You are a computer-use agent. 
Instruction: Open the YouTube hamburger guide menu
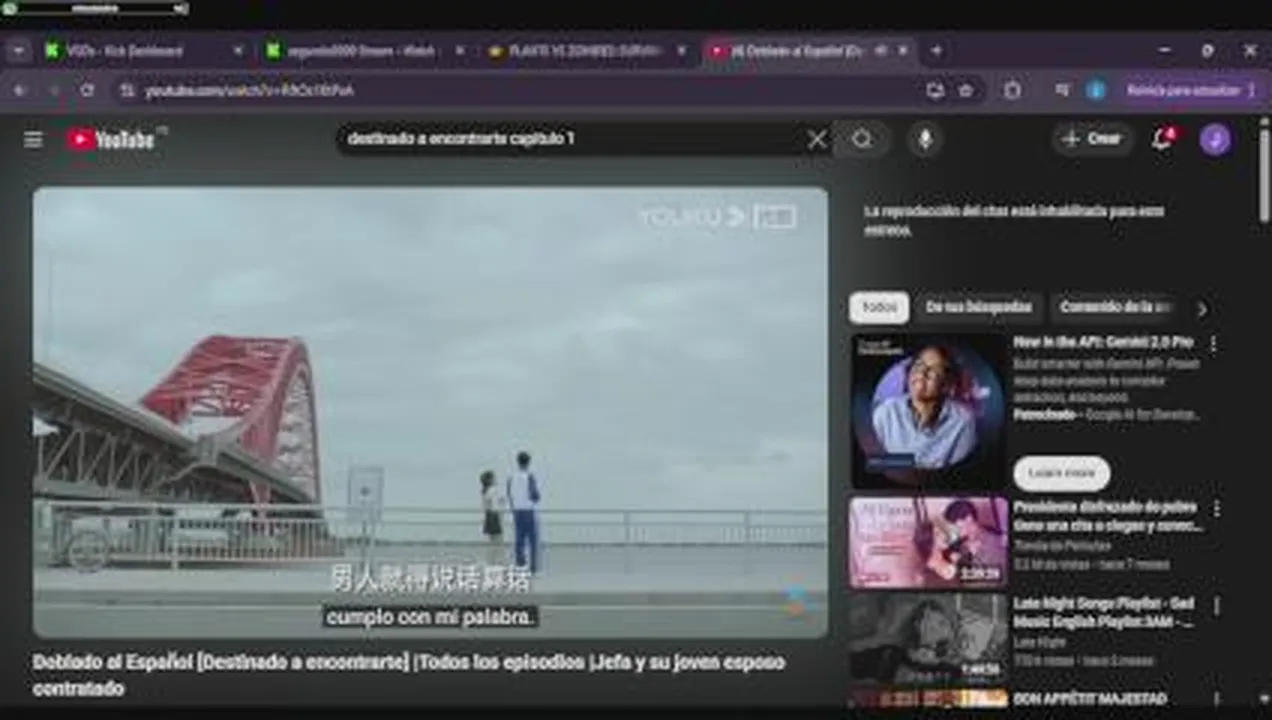click(33, 139)
